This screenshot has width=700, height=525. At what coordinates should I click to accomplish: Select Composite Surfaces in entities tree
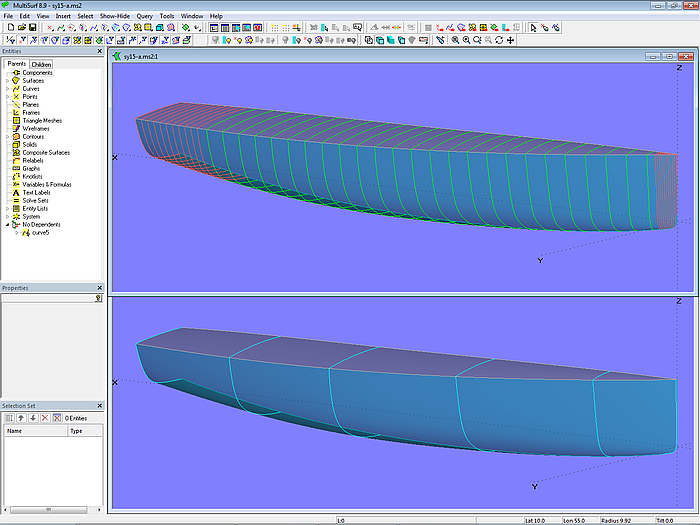[x=45, y=153]
